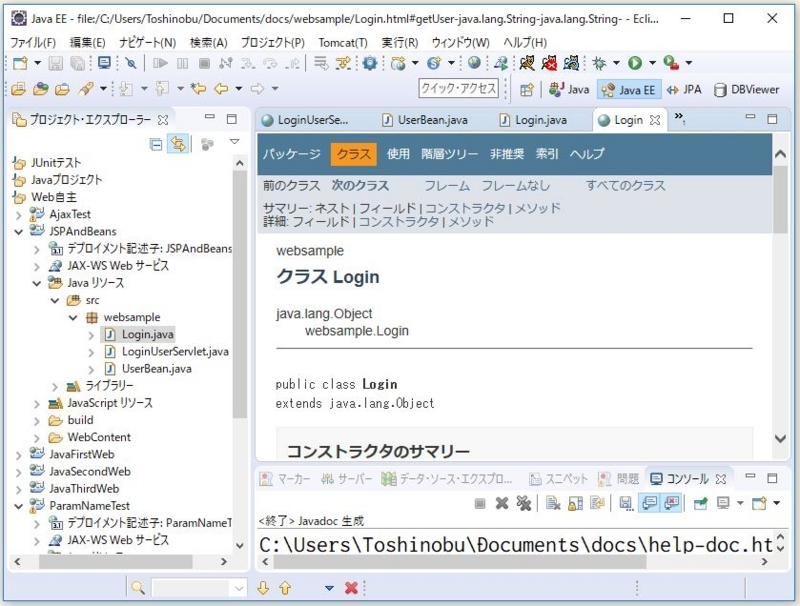
Task: Click the Save All toolbar icon
Action: coord(78,63)
